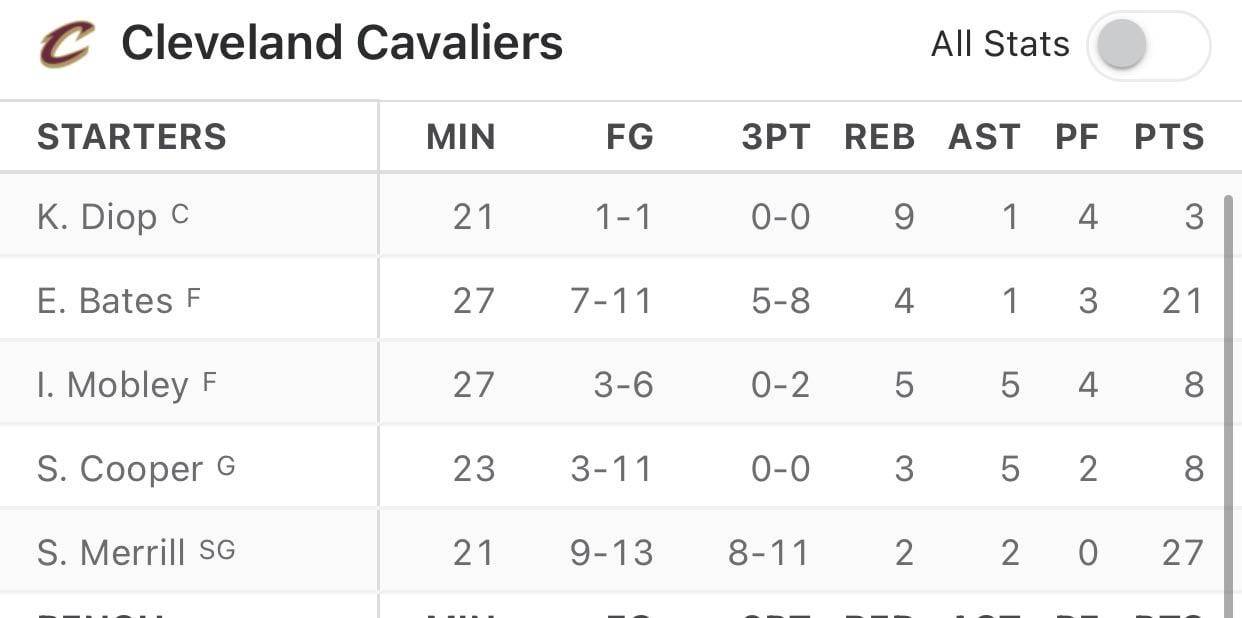Viewport: 1242px width, 618px height.
Task: Click the AST column header
Action: click(984, 137)
